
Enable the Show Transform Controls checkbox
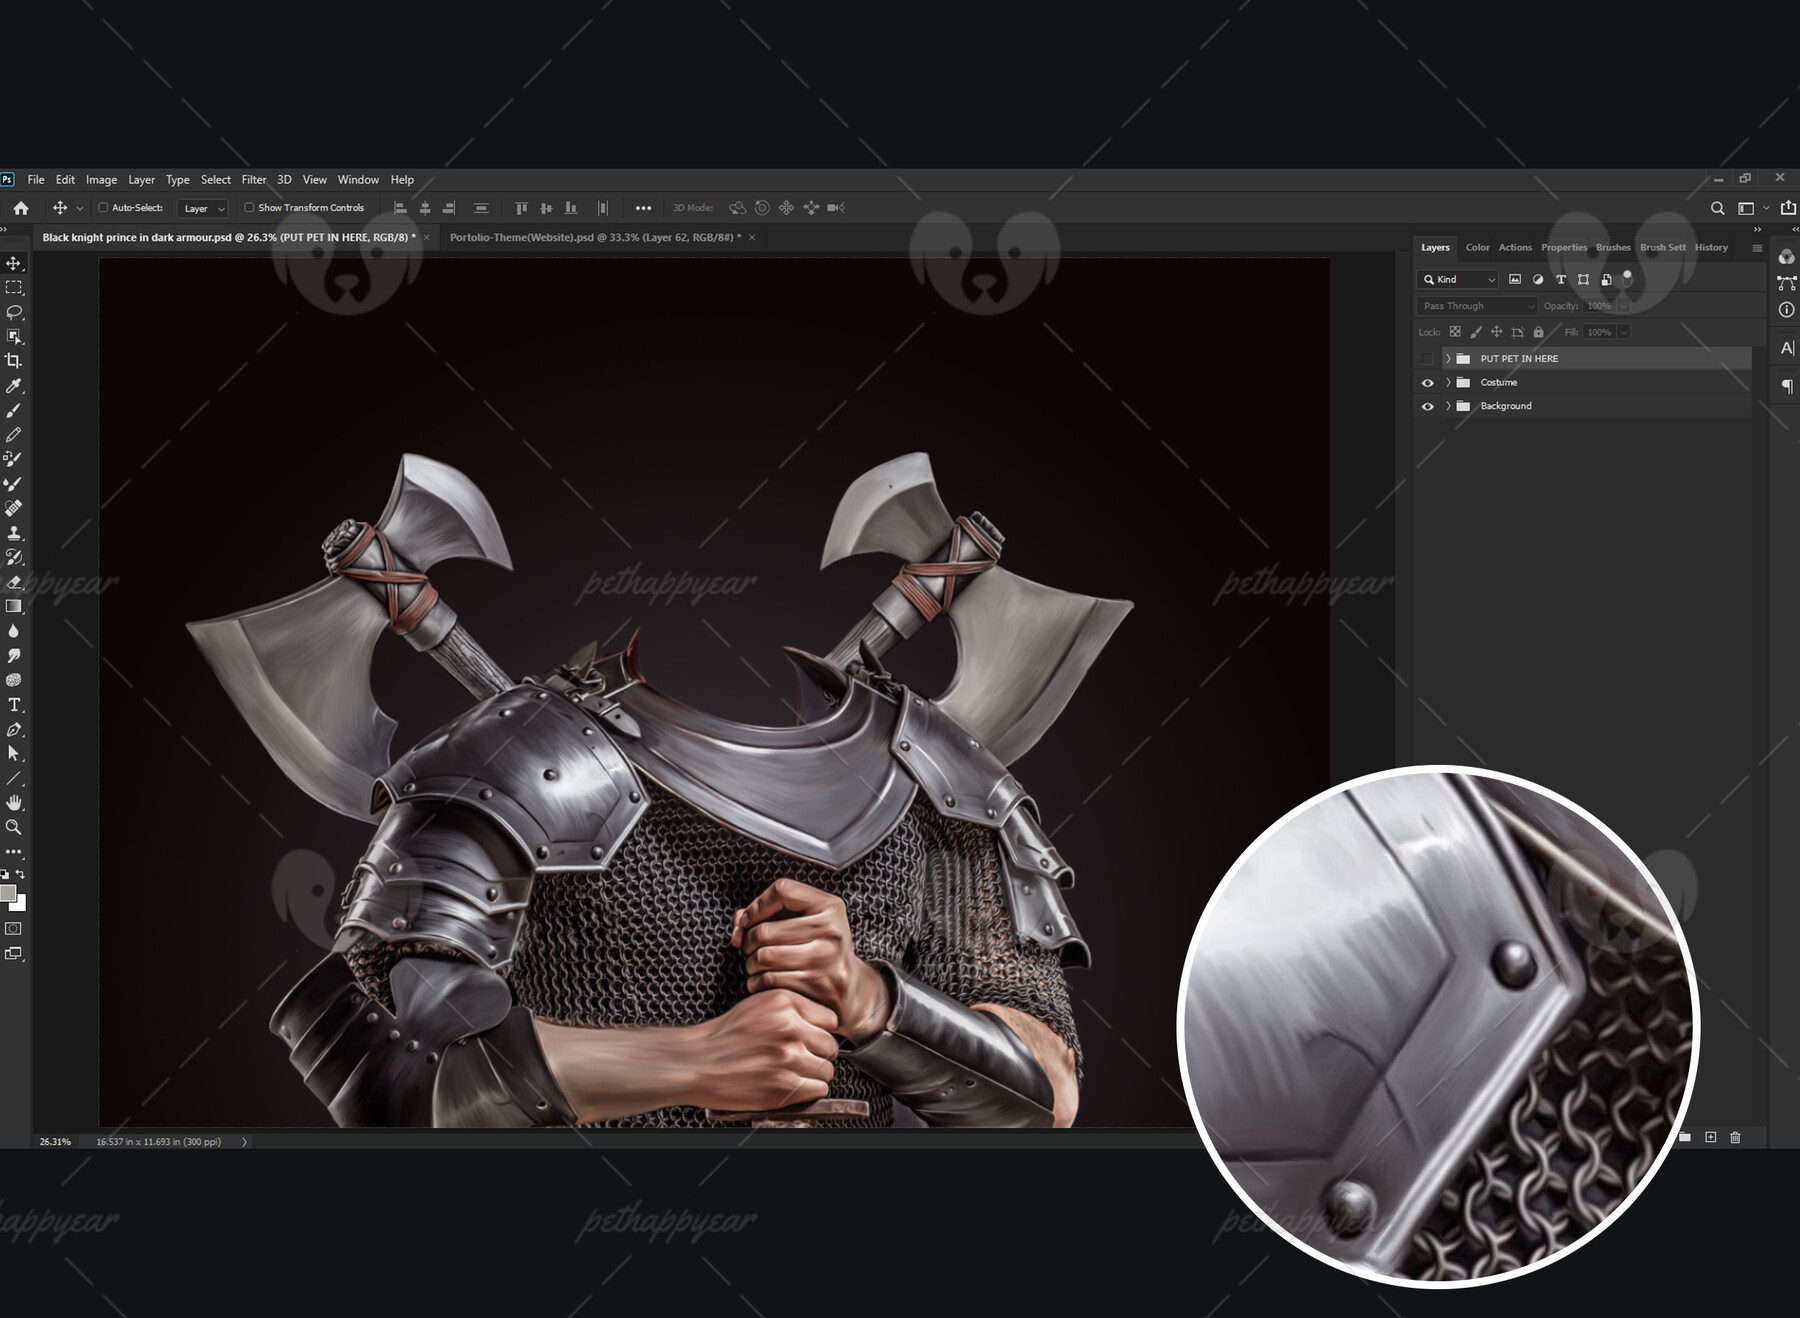click(x=249, y=207)
